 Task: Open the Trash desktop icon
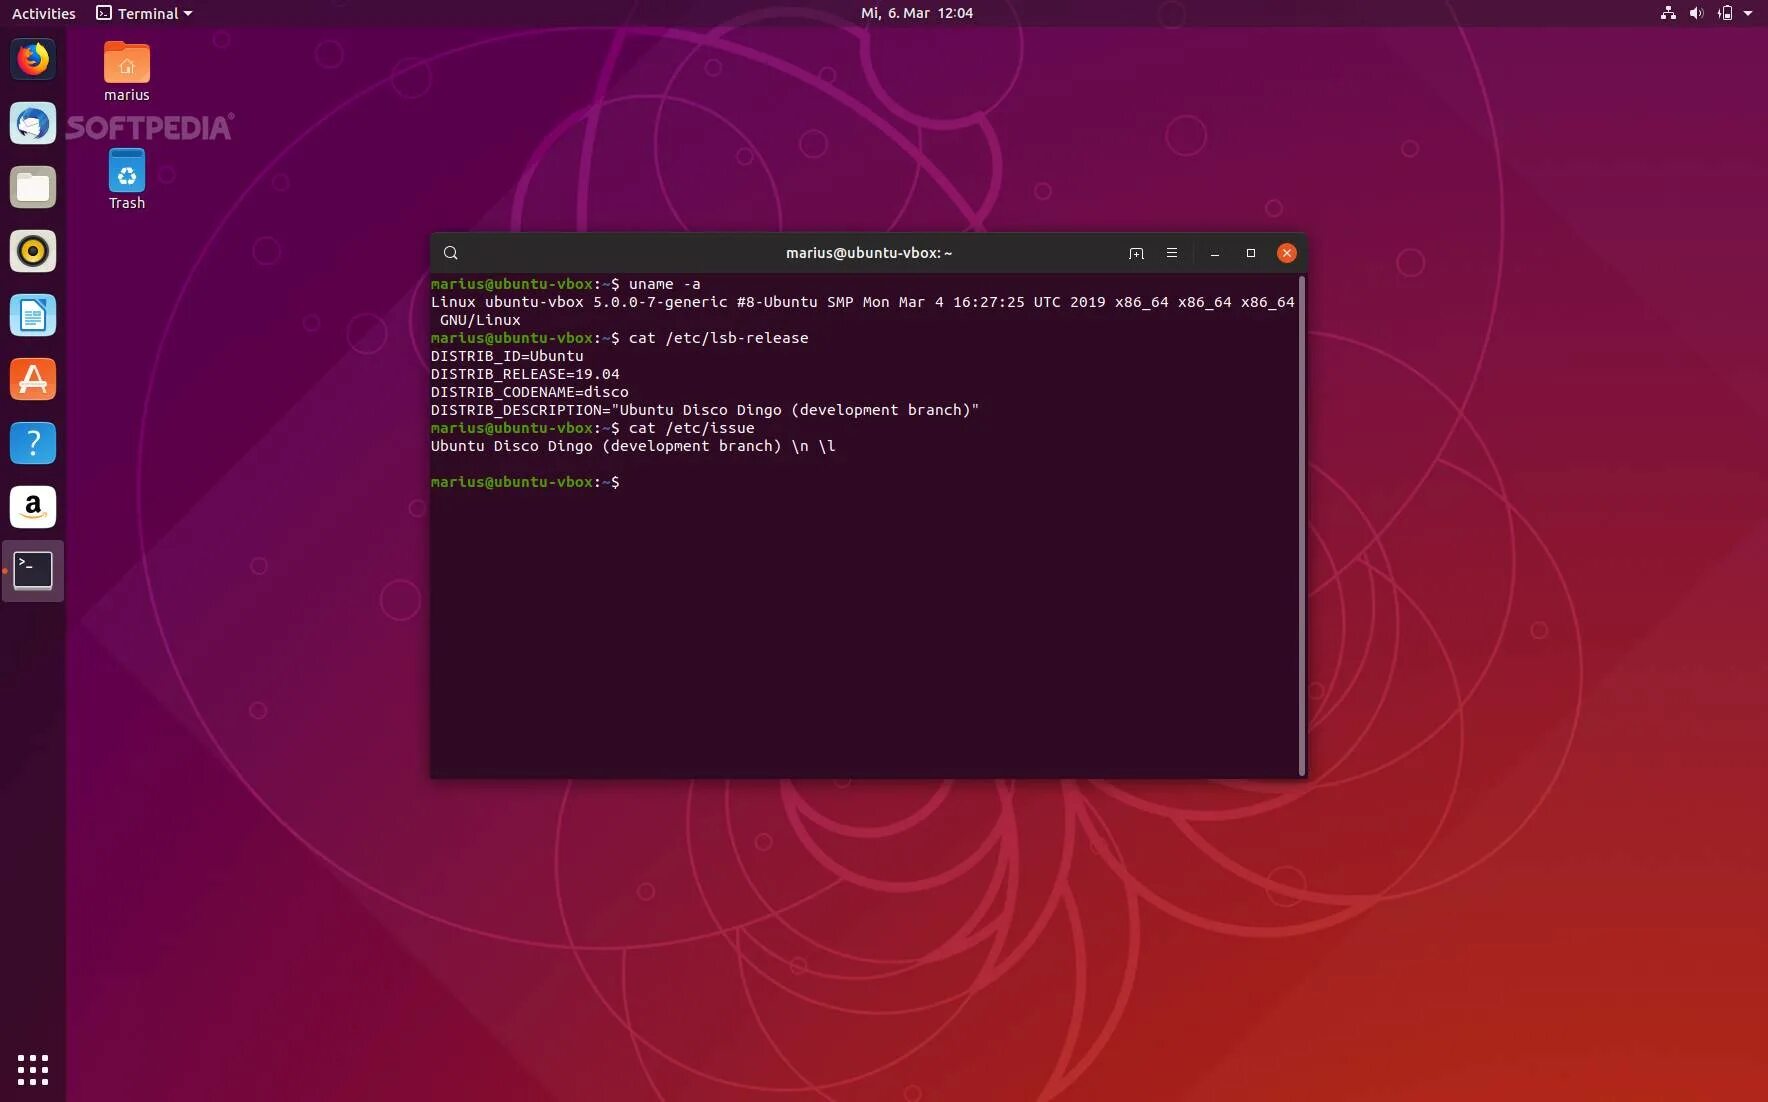[x=127, y=180]
